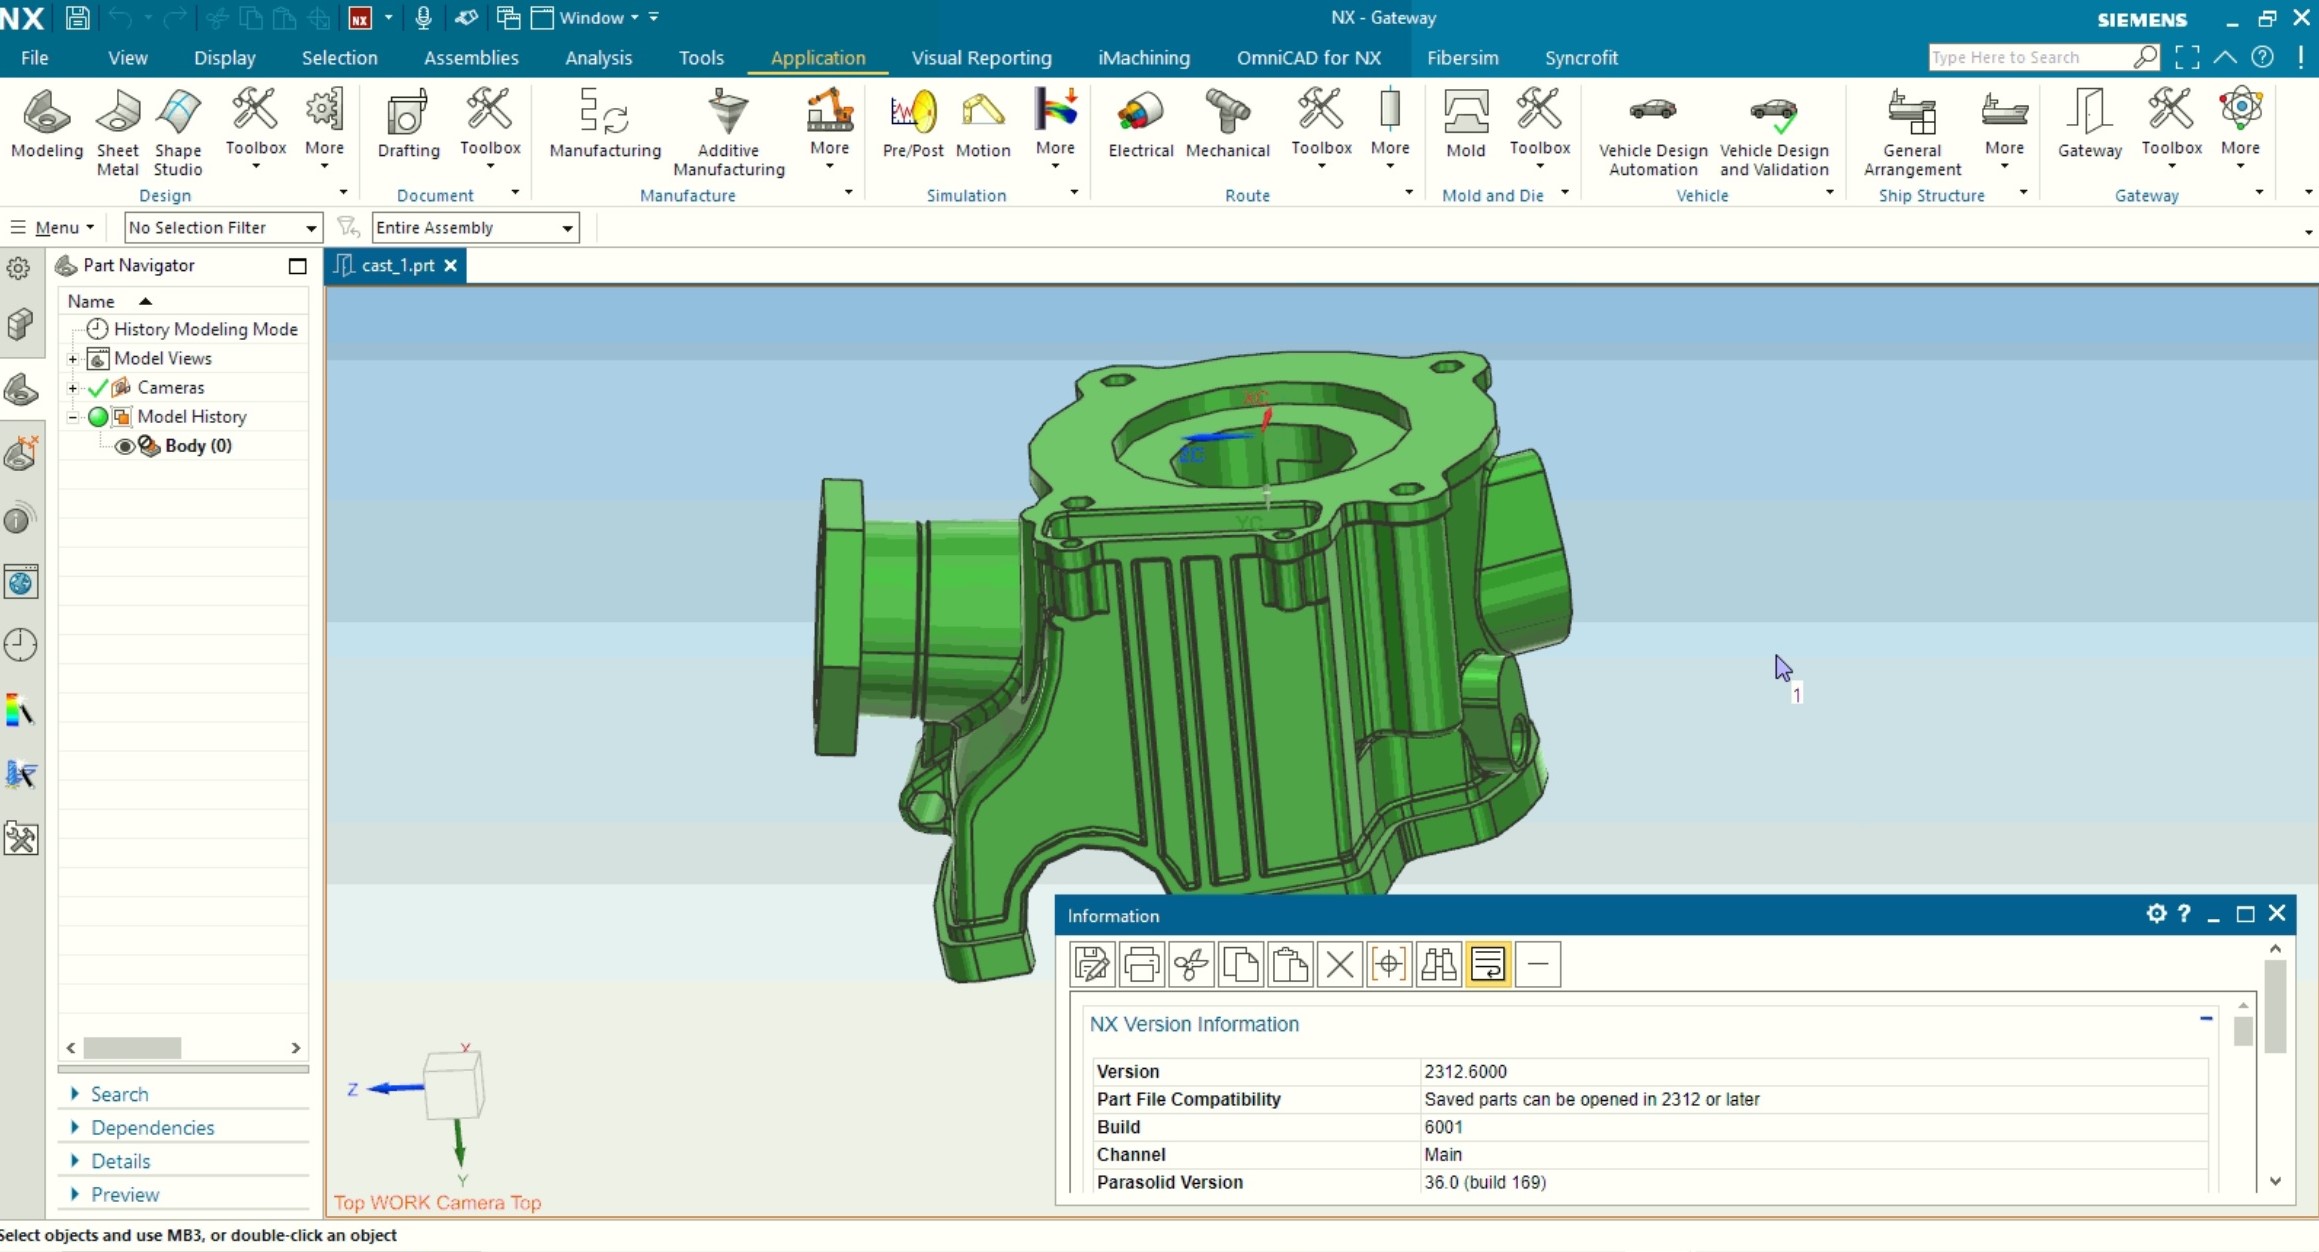Launch the Sheet Metal application
The height and width of the screenshot is (1252, 2319).
117,133
